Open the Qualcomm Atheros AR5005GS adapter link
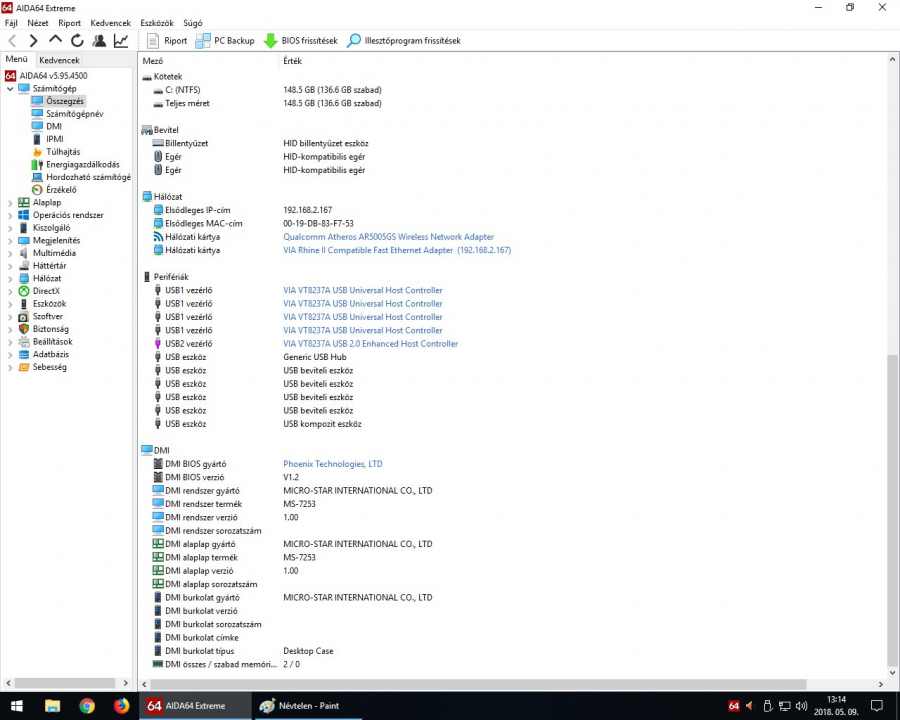 point(388,237)
